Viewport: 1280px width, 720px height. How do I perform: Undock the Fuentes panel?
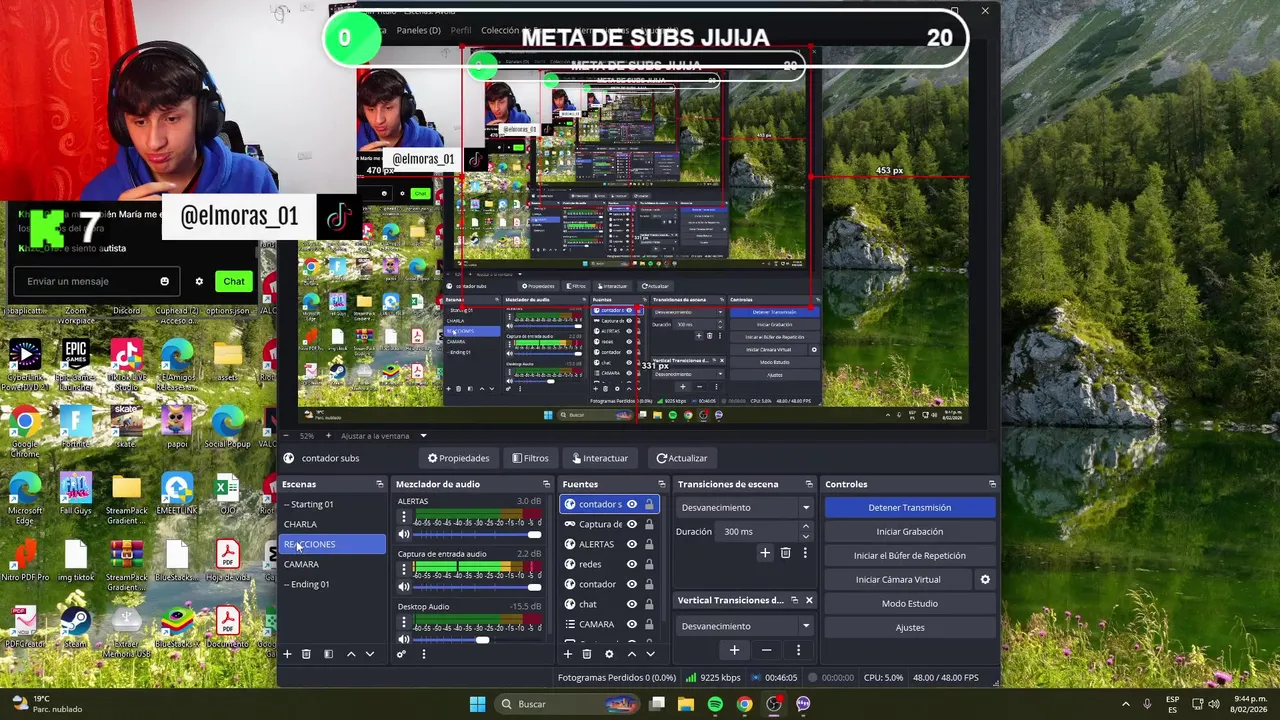[x=661, y=484]
